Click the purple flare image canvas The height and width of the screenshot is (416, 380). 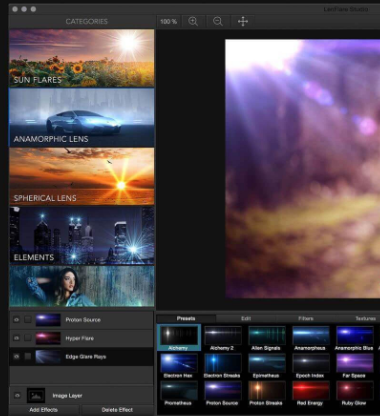(303, 169)
